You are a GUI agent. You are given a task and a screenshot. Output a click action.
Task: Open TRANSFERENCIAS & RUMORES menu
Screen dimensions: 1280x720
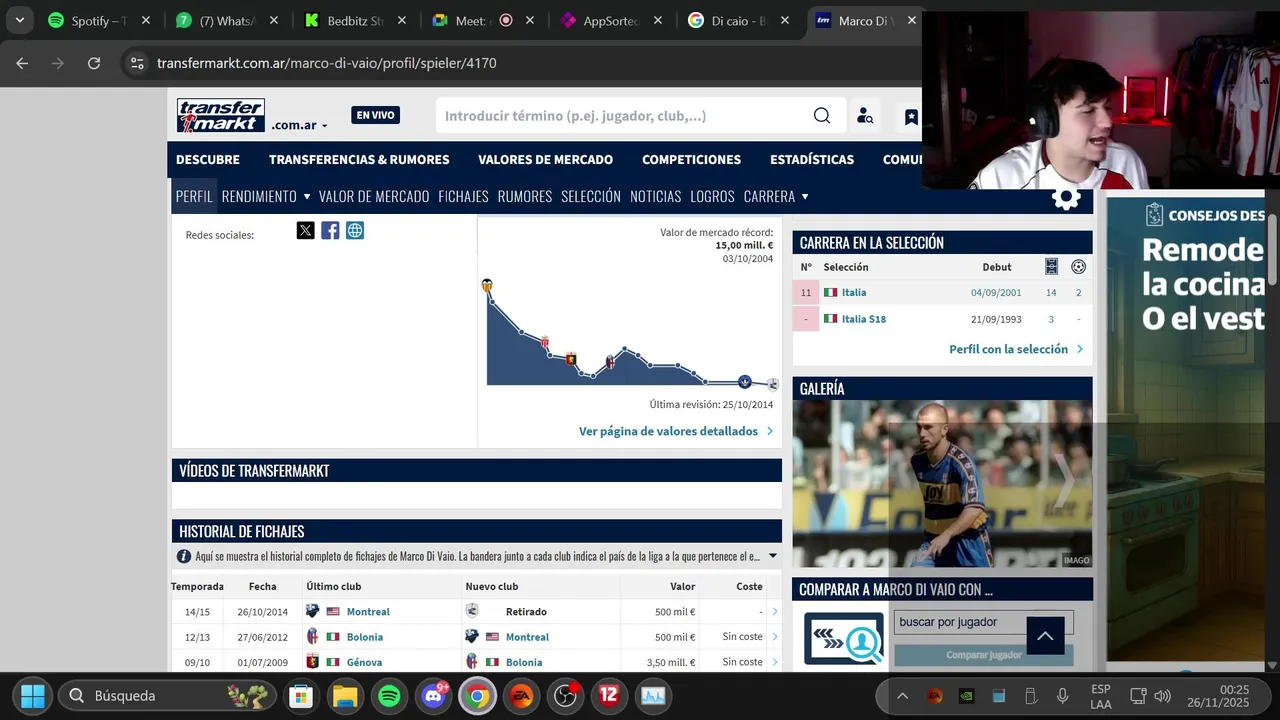click(359, 160)
